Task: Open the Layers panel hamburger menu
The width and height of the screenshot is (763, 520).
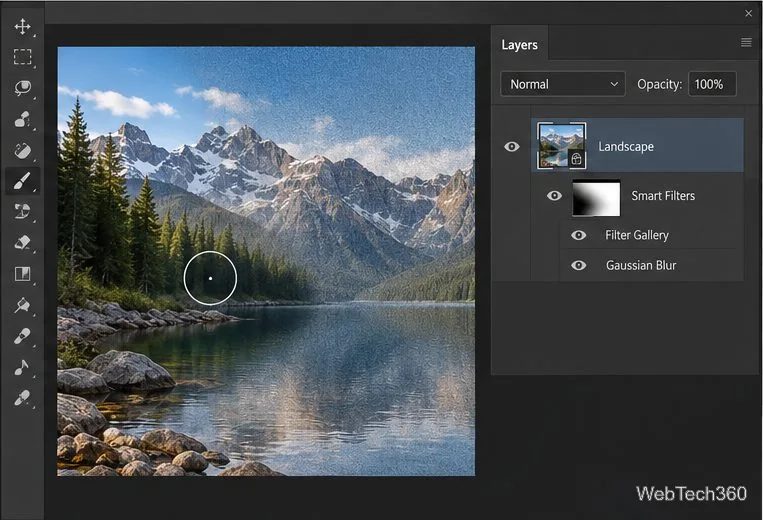Action: 746,43
